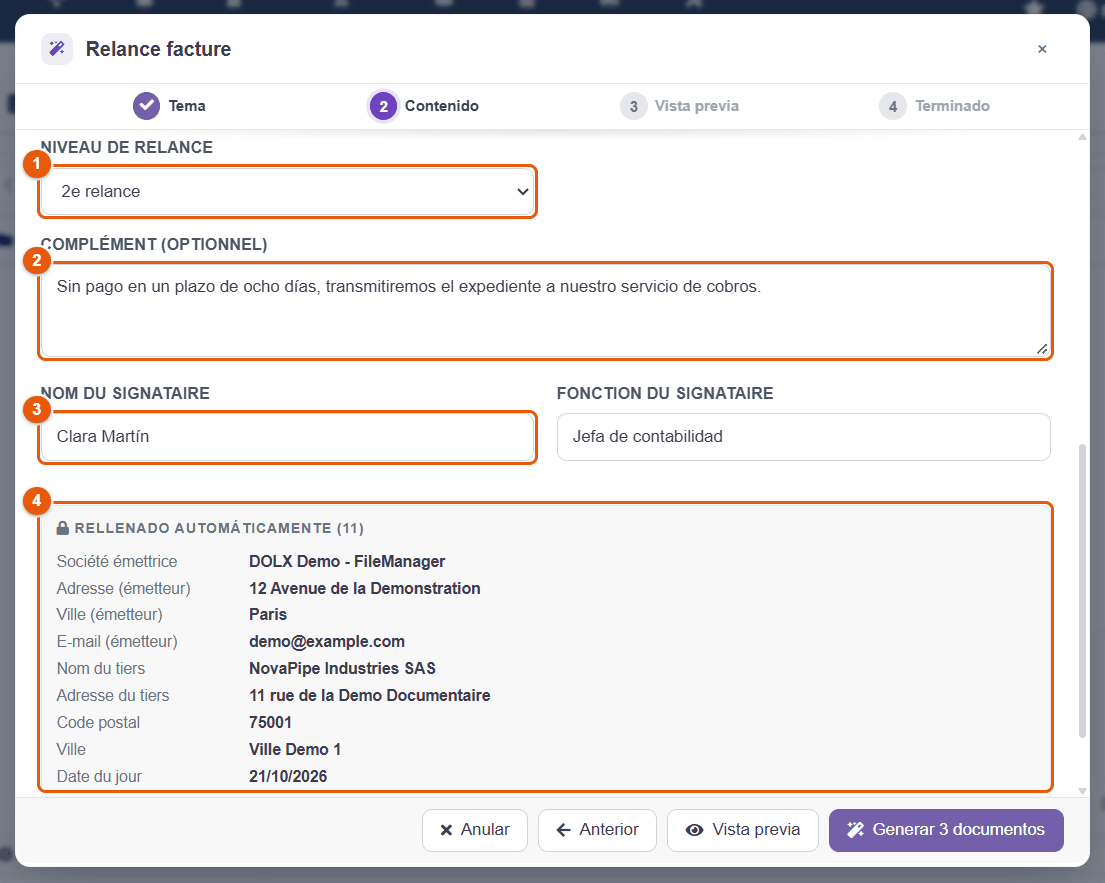Click the Société émettrice label
This screenshot has height=883, width=1105.
point(117,562)
